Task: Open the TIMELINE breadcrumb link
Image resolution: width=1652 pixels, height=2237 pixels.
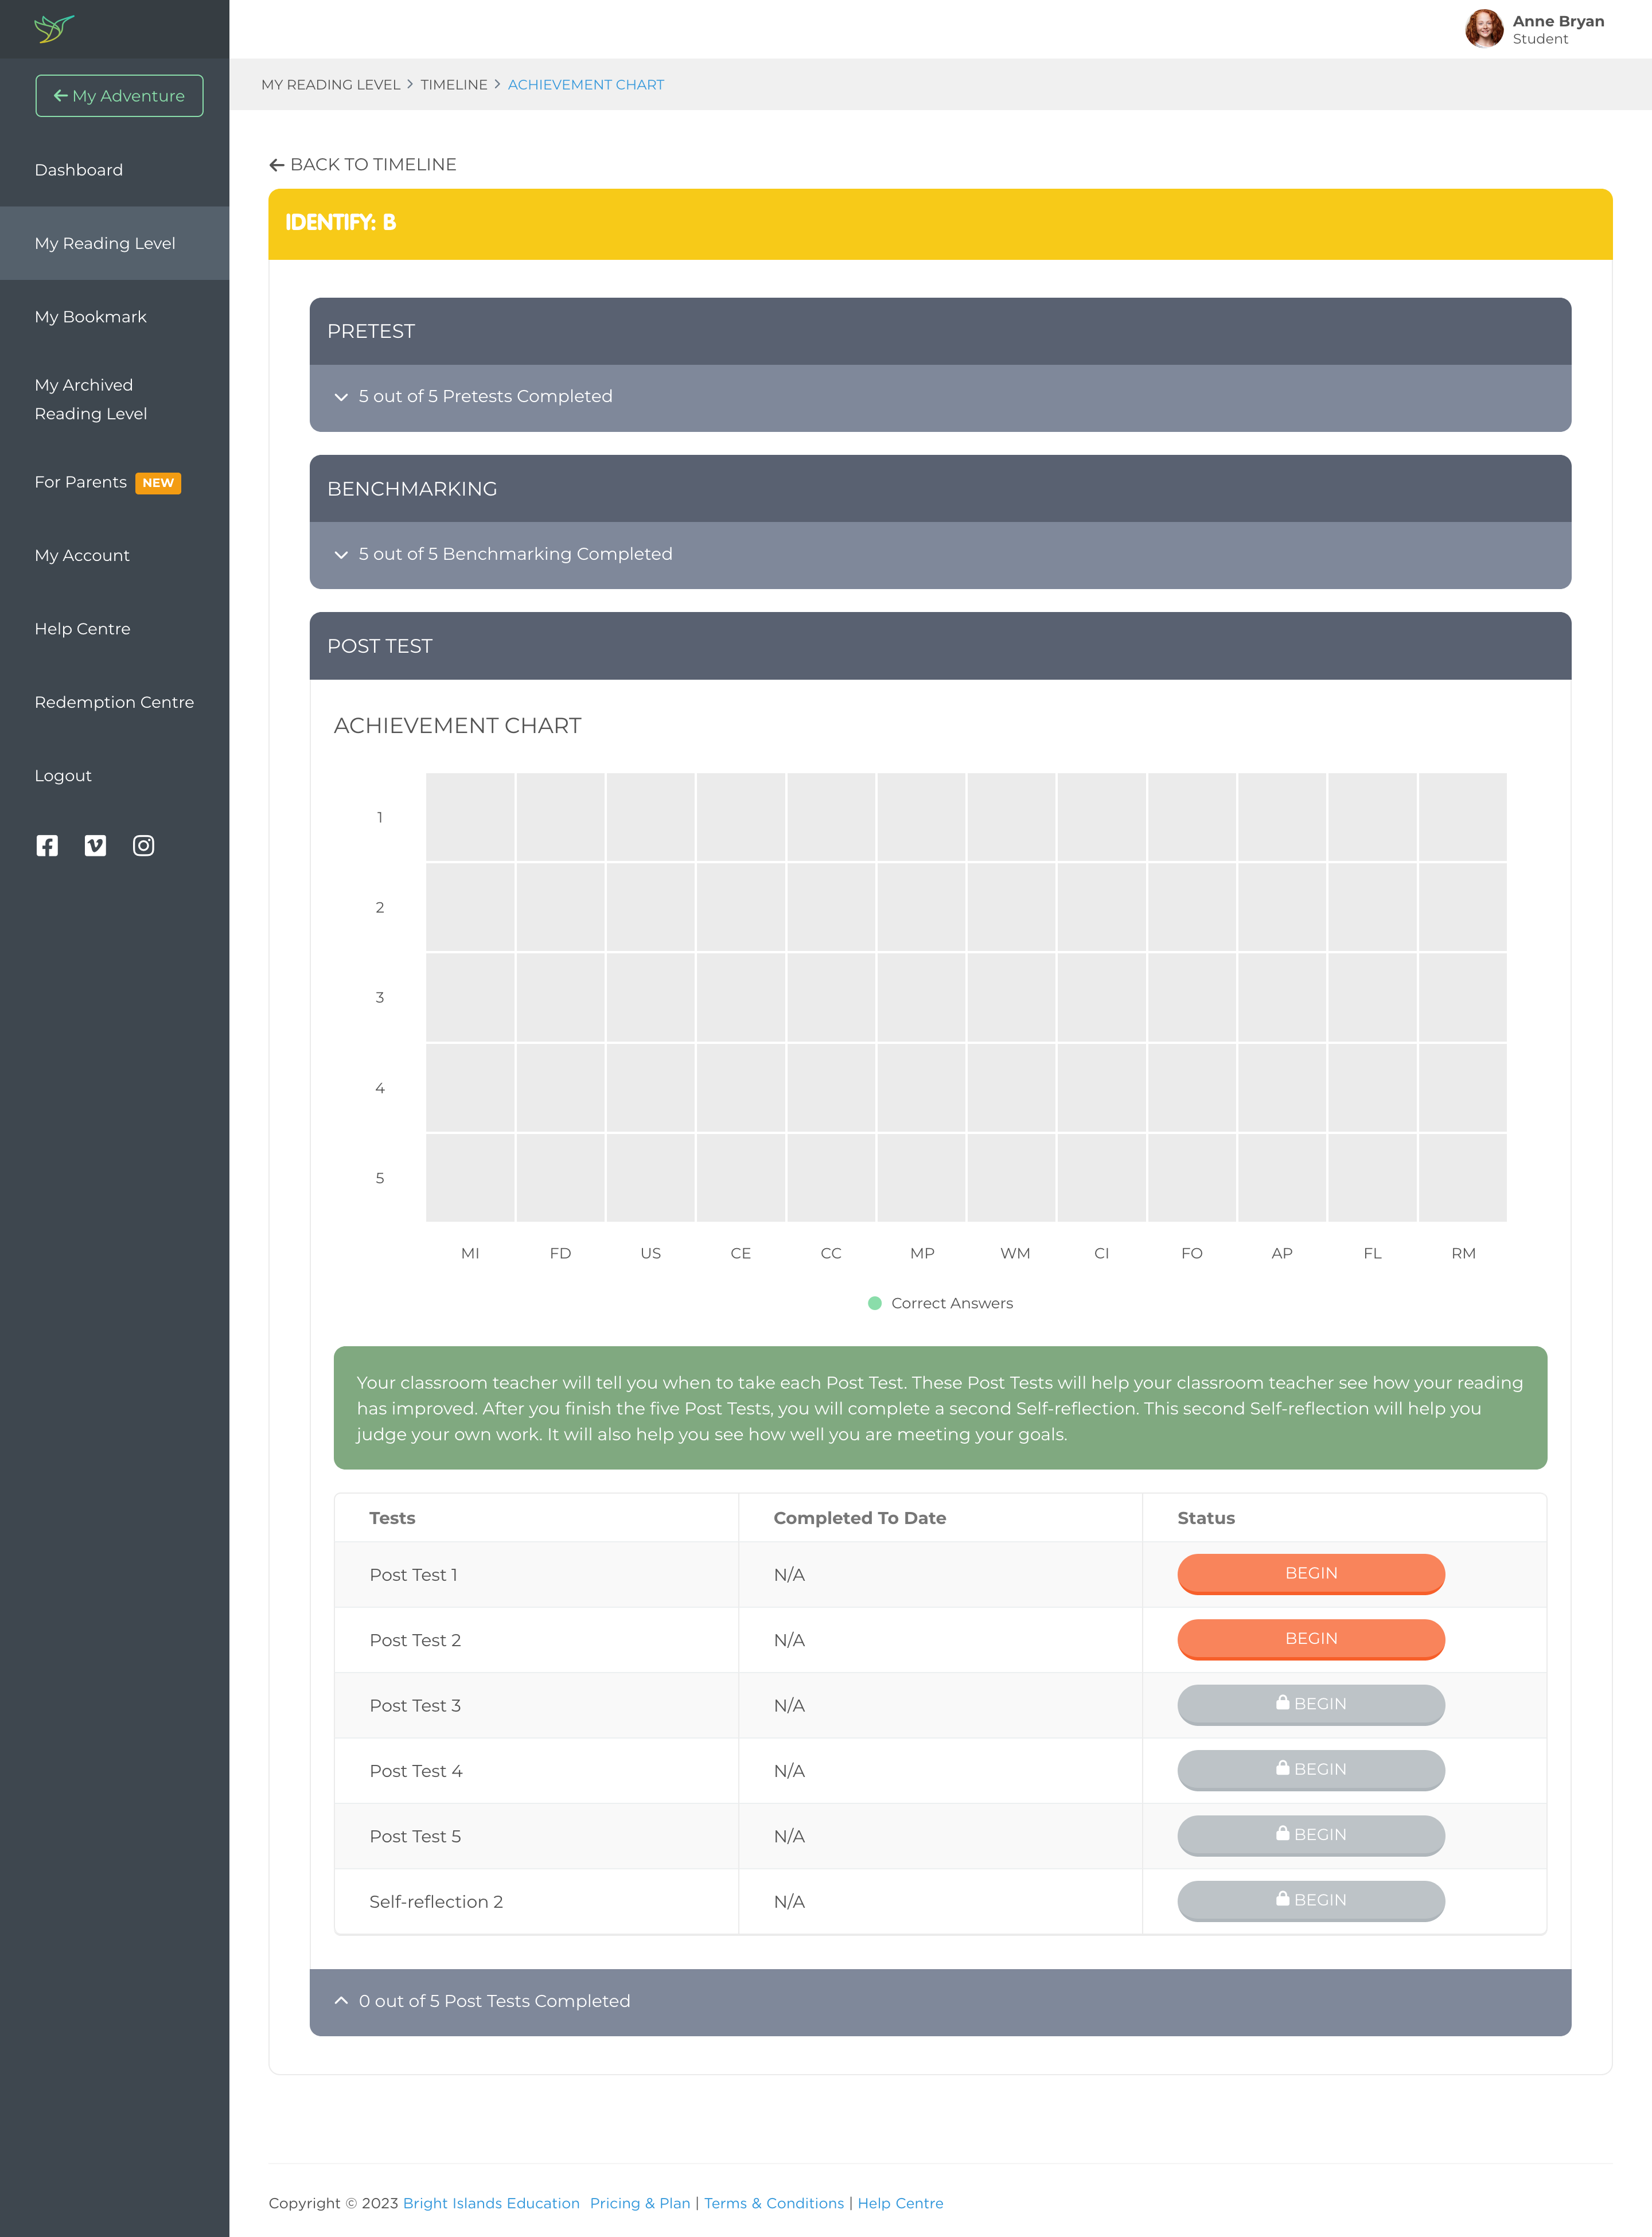Action: [x=453, y=85]
